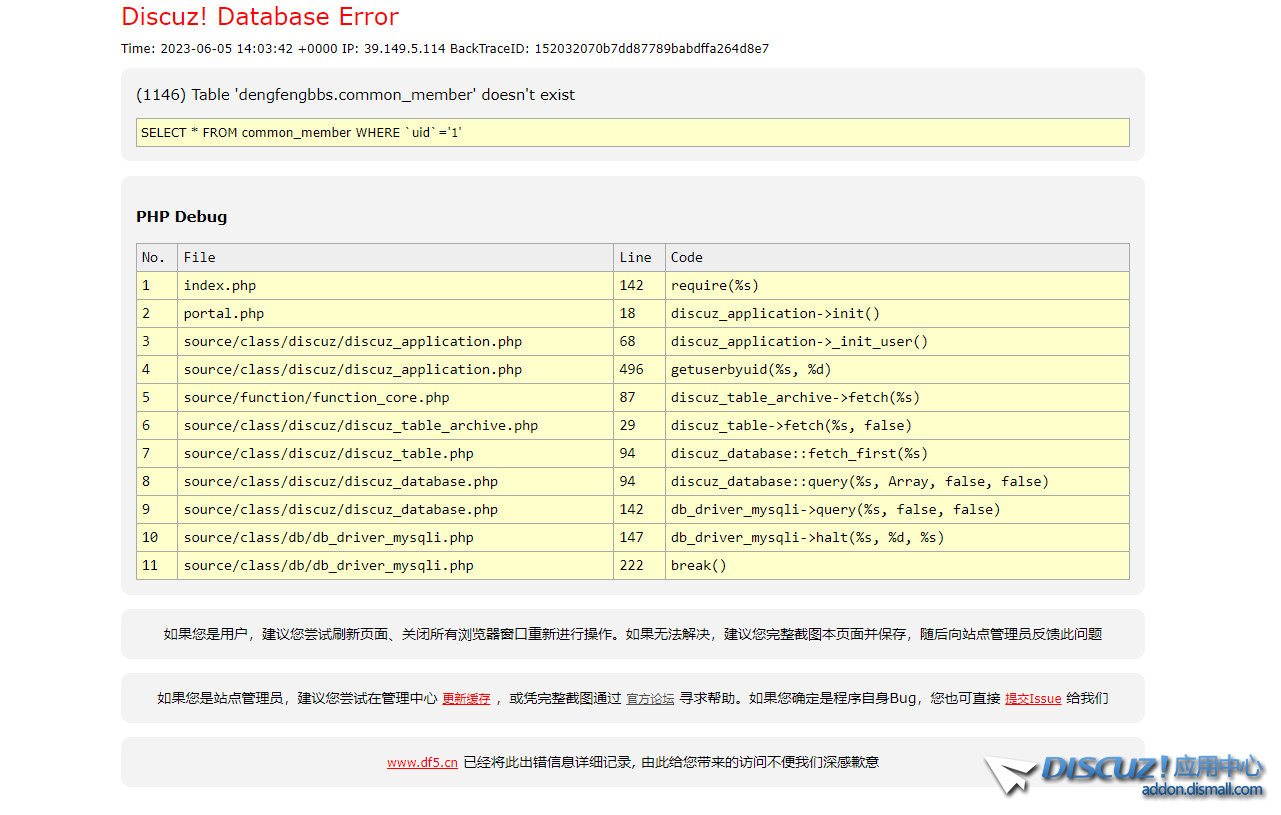Click the source/function/function_core.php cell
Image resolution: width=1281 pixels, height=815 pixels.
point(317,398)
